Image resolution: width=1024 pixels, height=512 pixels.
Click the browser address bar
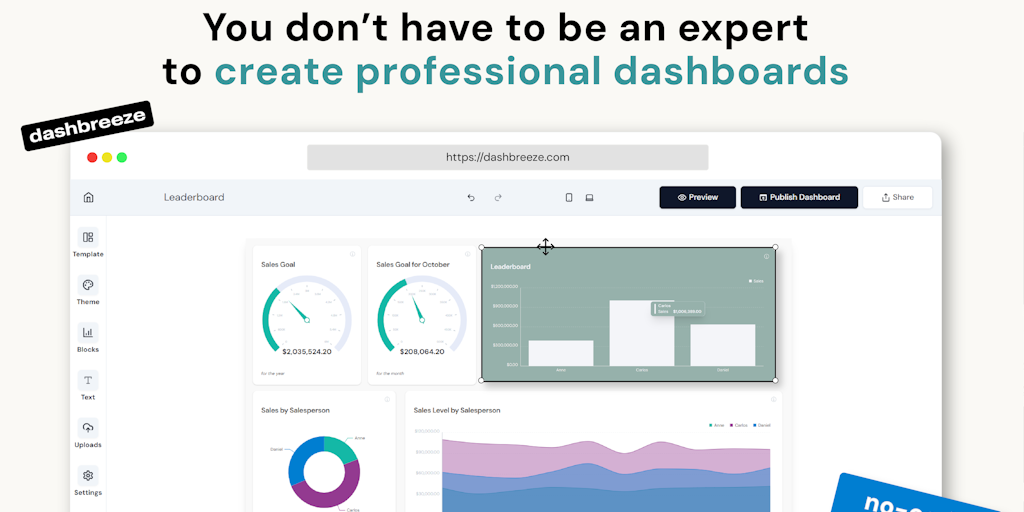click(507, 157)
